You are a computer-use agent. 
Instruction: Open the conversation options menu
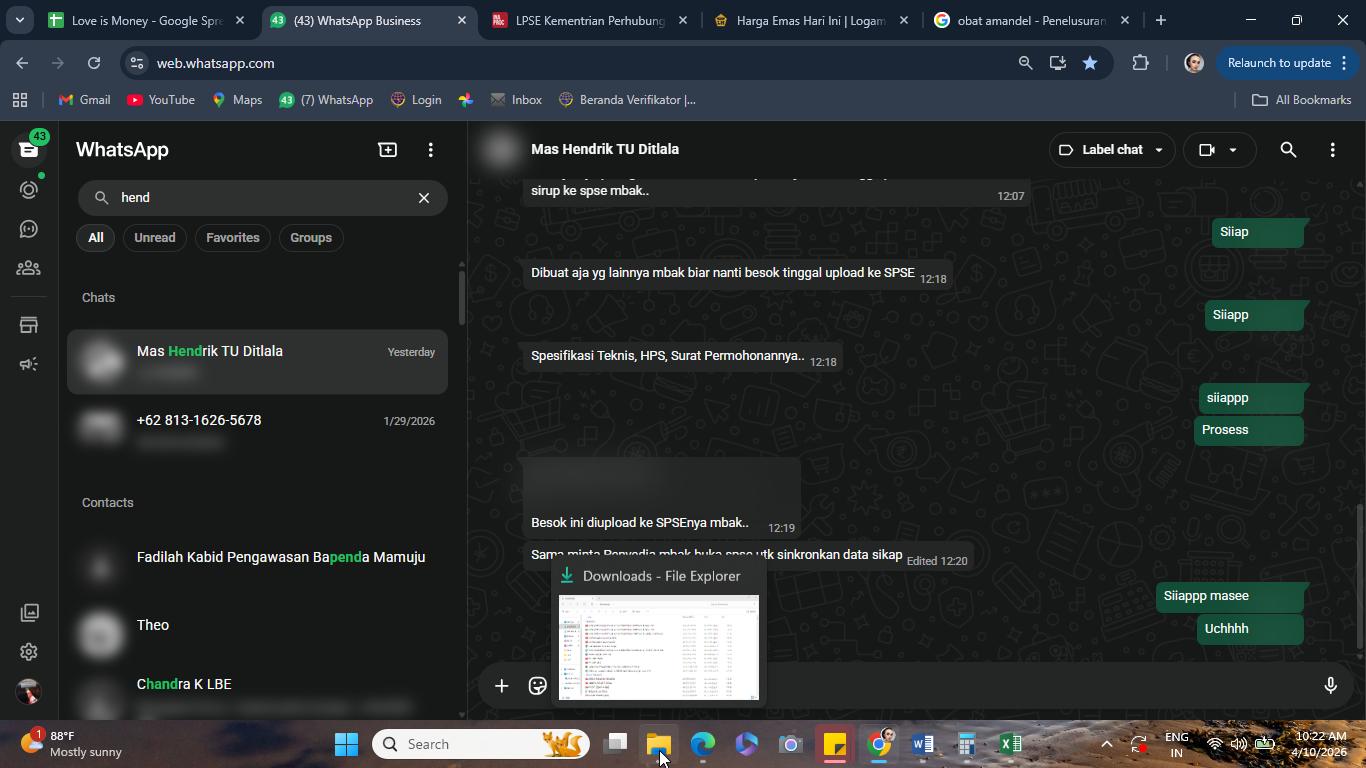click(1332, 150)
